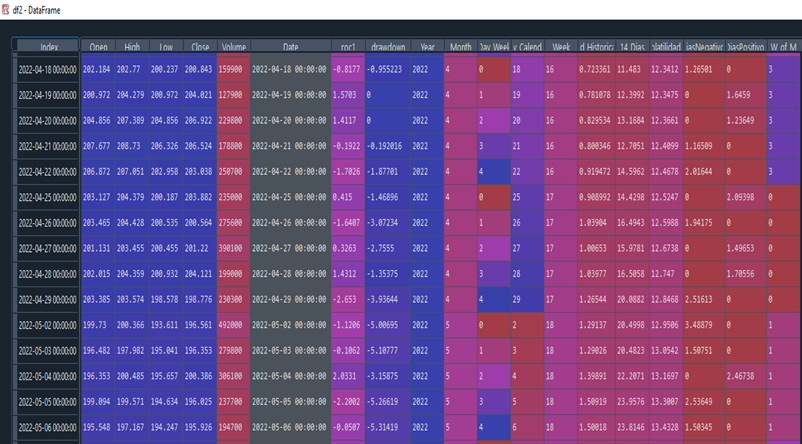Select High cell 197.167
This screenshot has width=802, height=444.
[x=132, y=428]
